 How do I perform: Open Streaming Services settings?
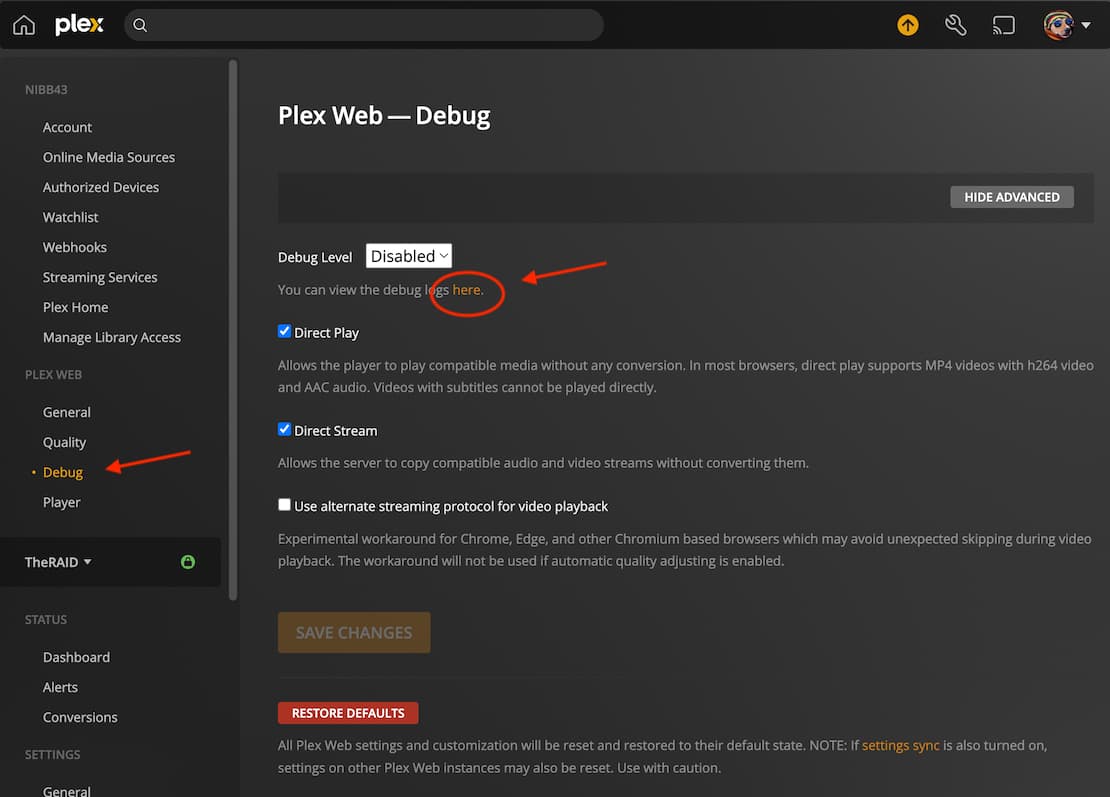[100, 277]
